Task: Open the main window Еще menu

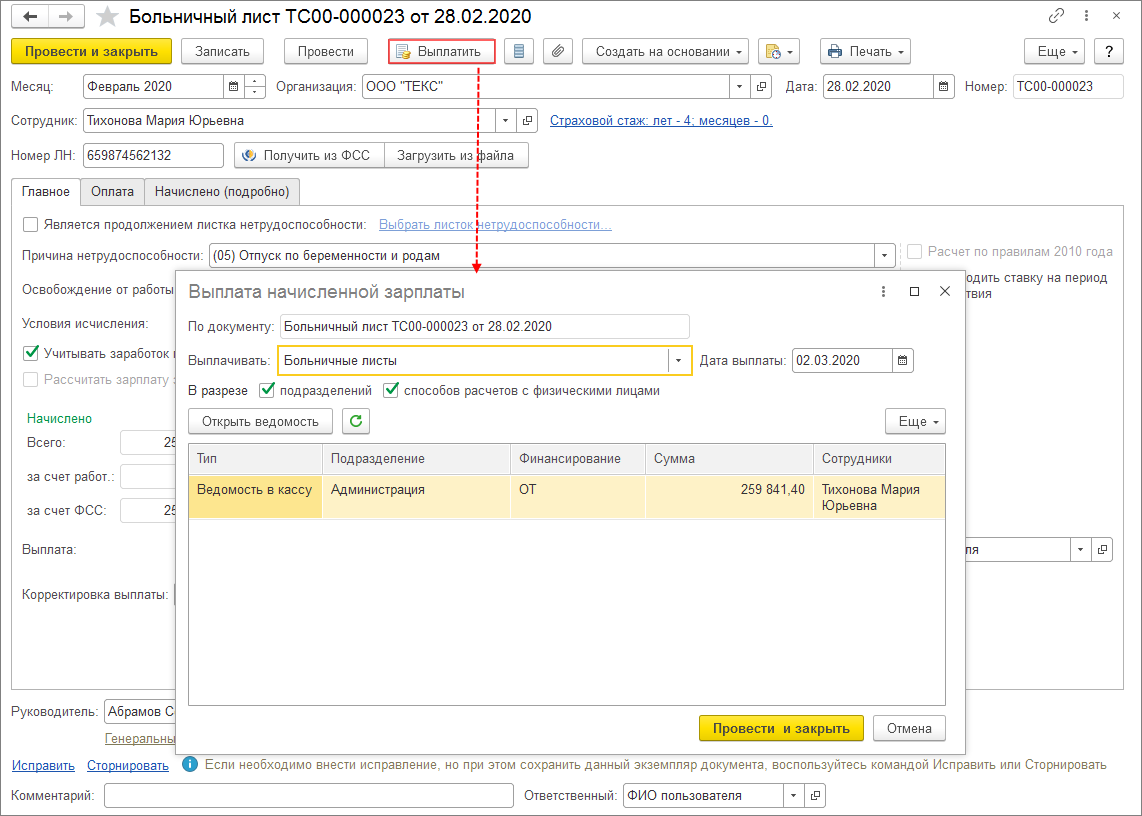Action: [1055, 52]
